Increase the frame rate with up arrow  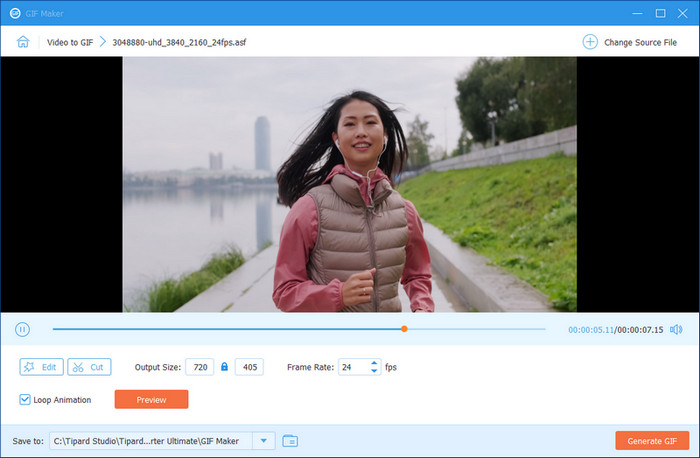(x=375, y=363)
